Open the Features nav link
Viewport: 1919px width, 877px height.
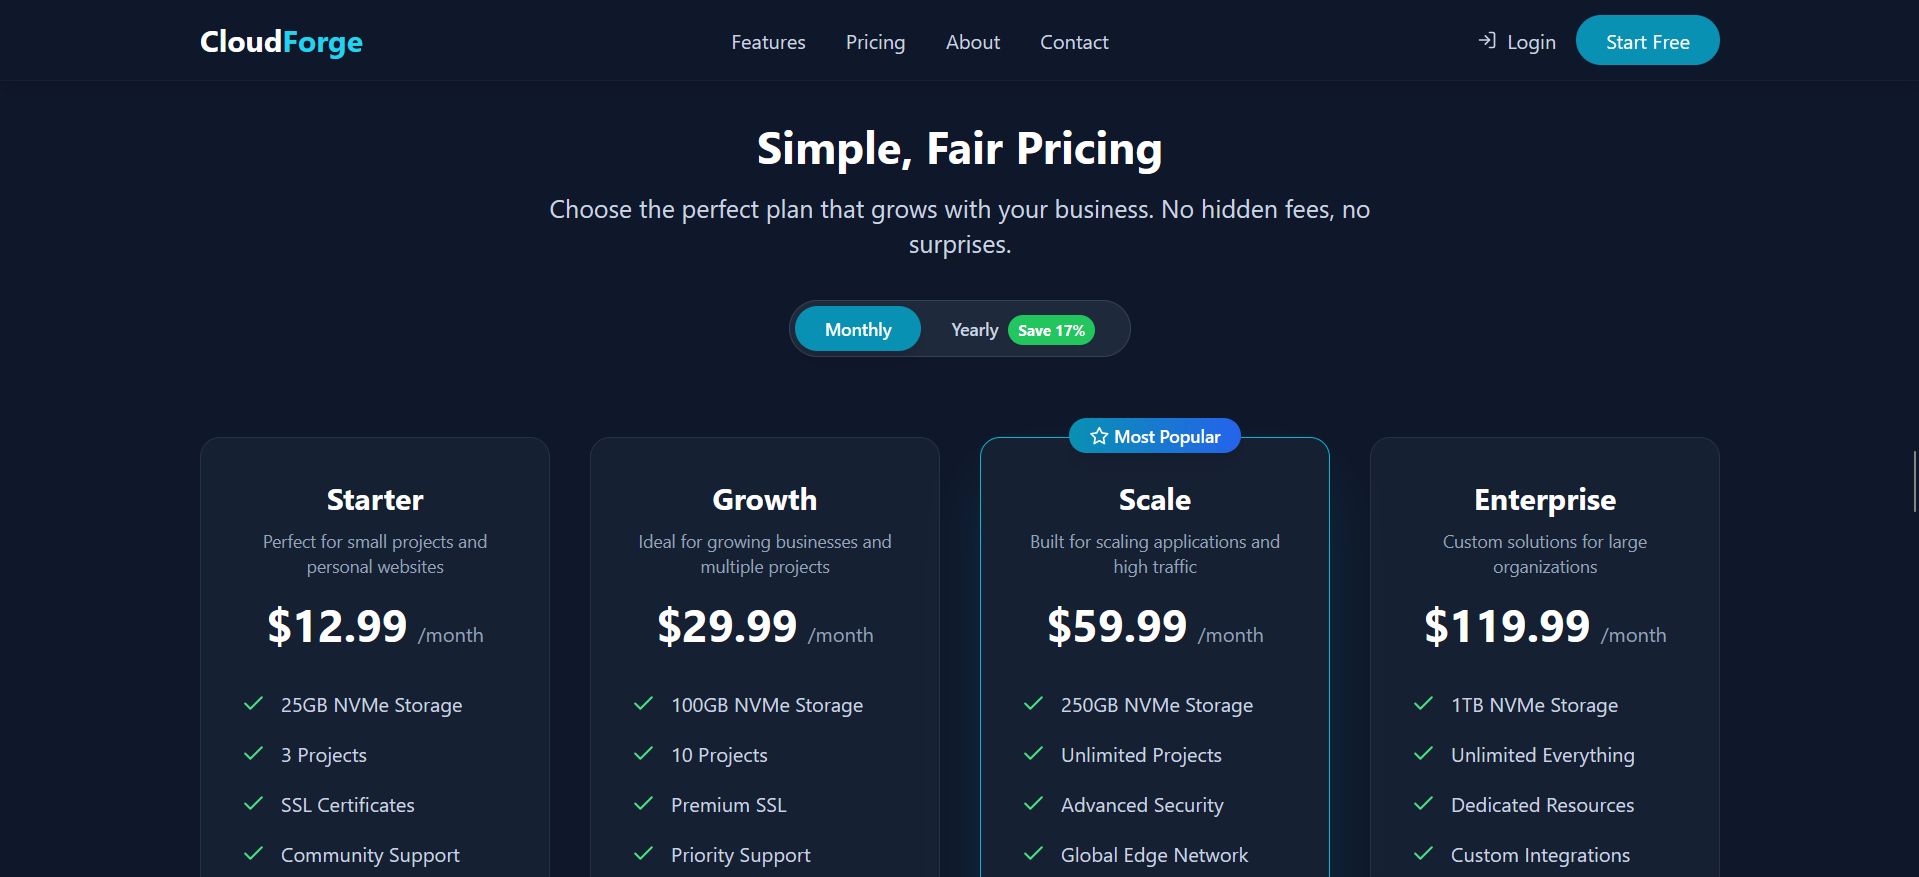[x=768, y=42]
